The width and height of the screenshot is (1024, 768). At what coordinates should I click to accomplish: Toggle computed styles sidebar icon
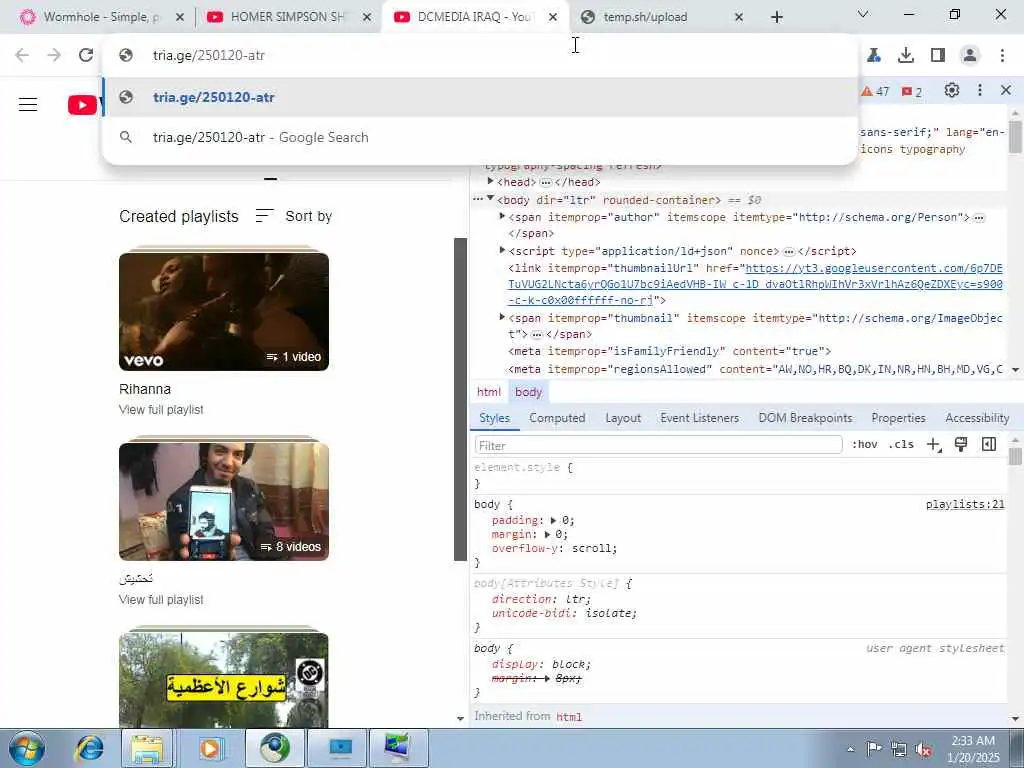click(989, 445)
